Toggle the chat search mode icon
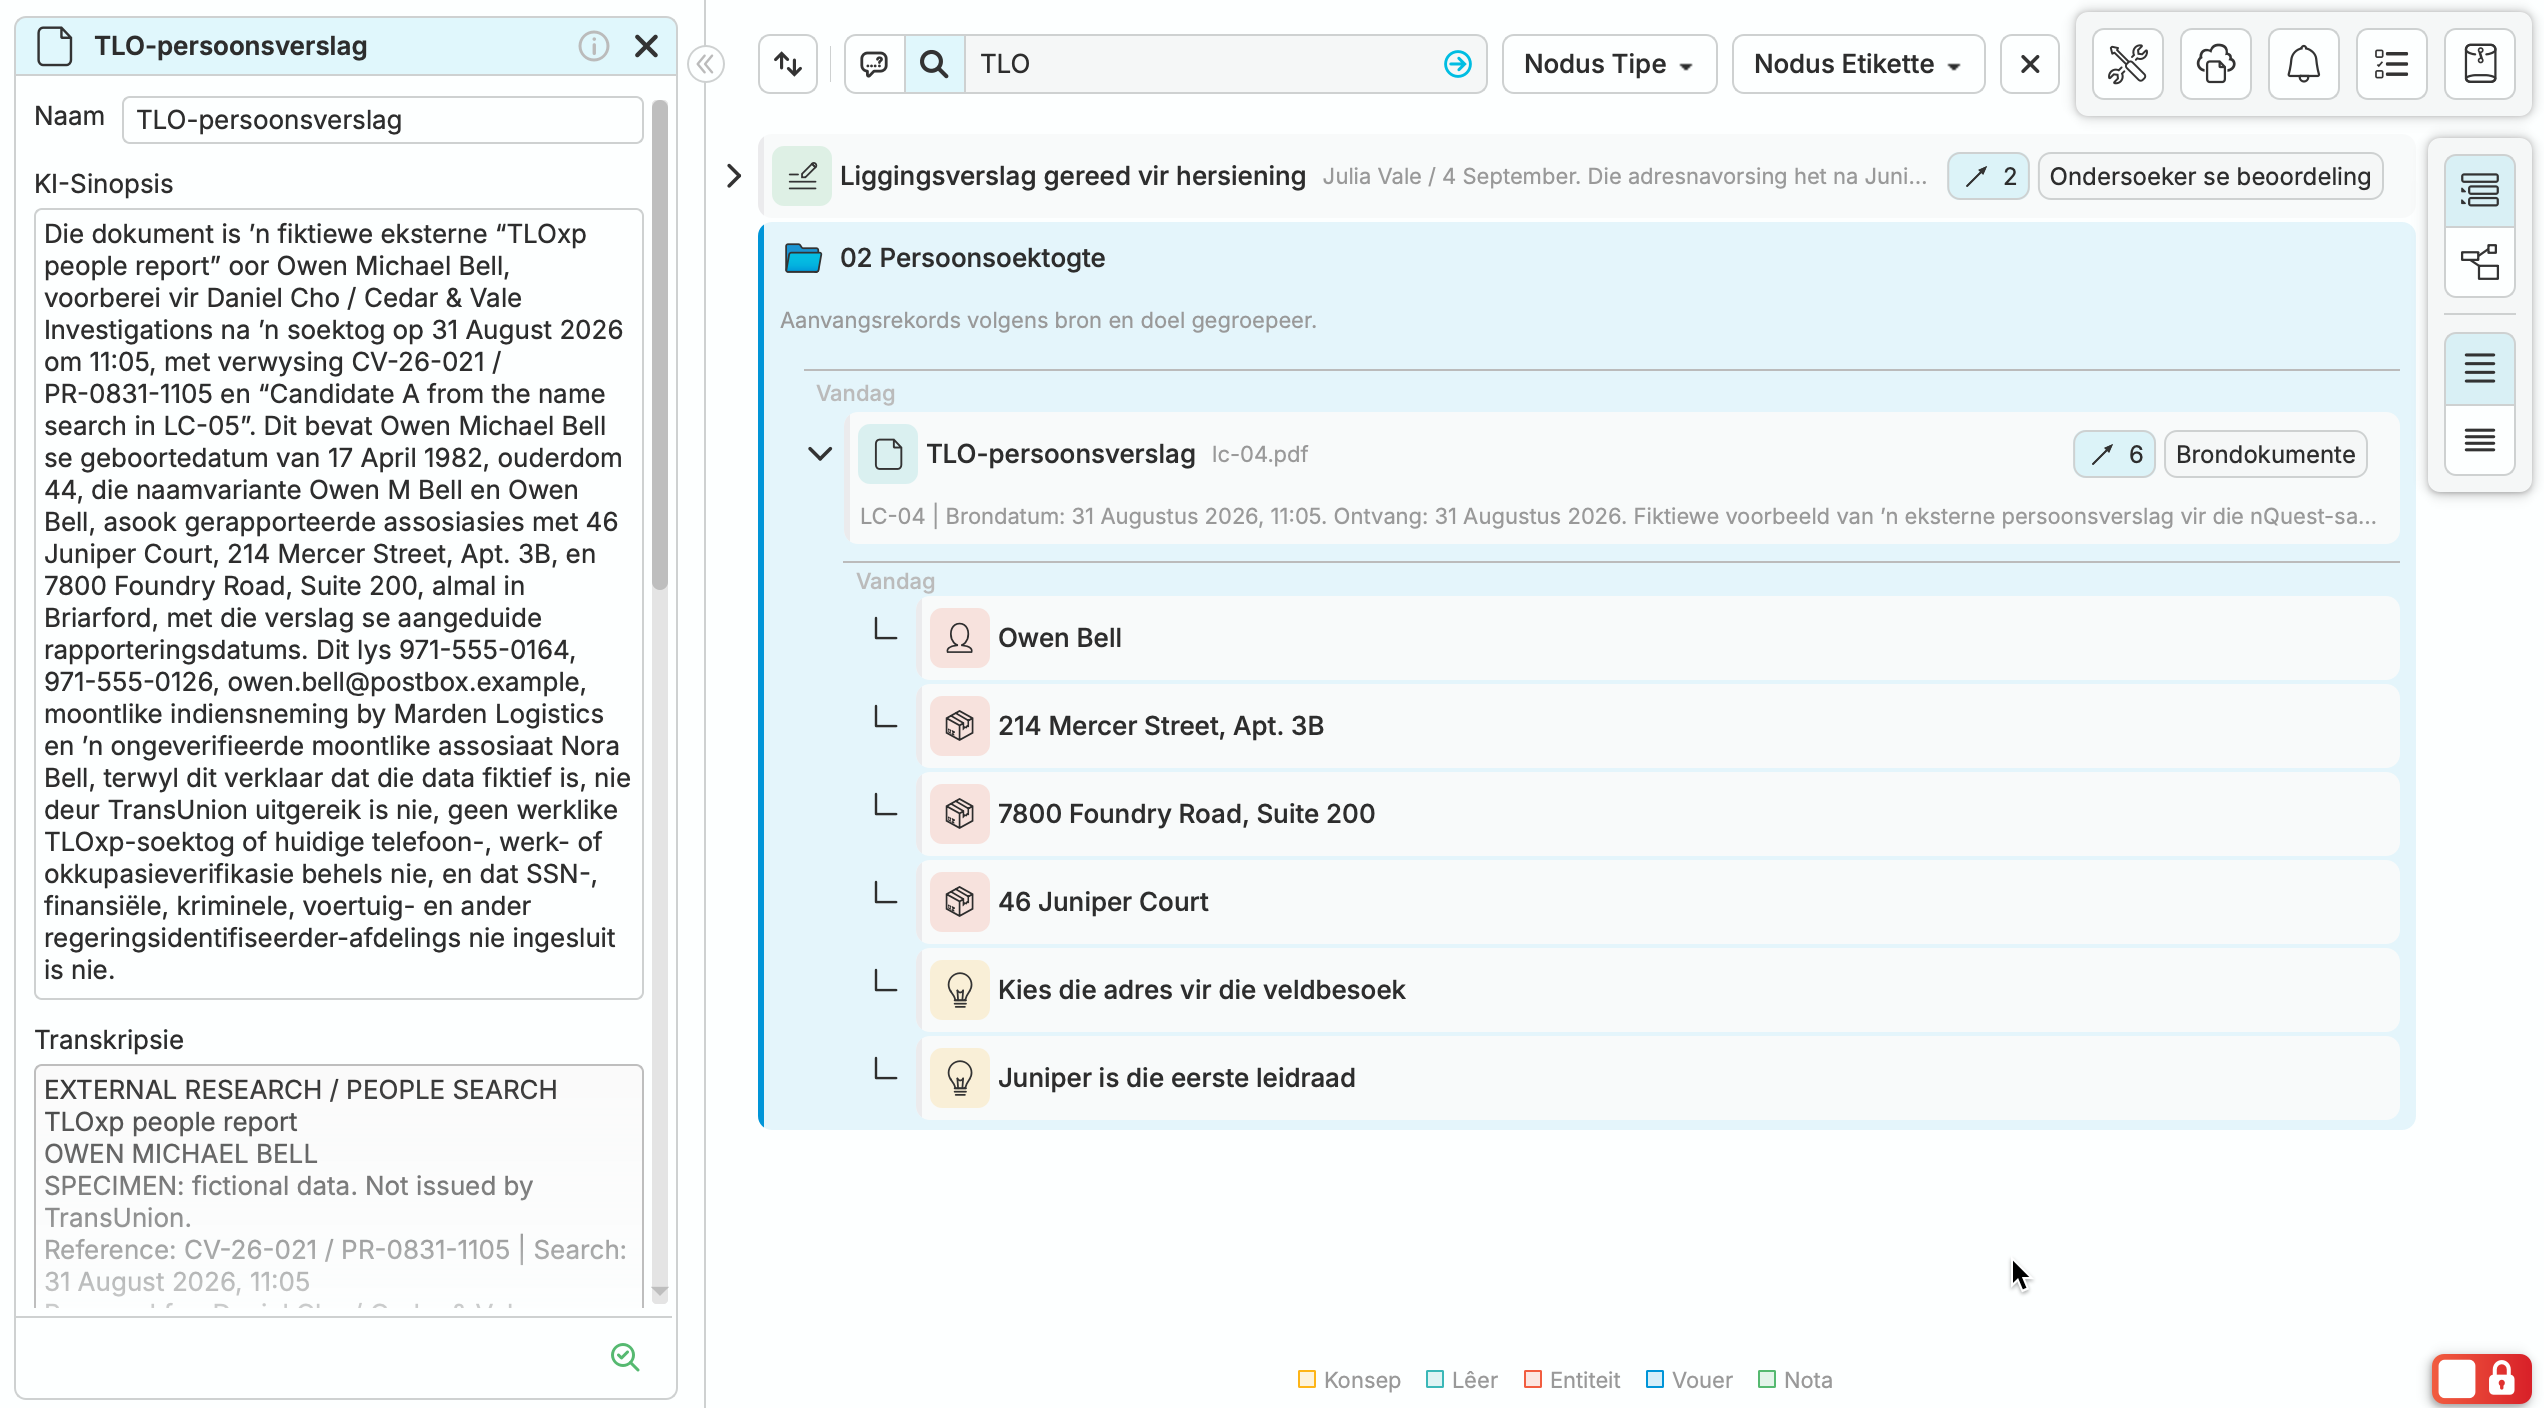This screenshot has height=1408, width=2544. (874, 64)
